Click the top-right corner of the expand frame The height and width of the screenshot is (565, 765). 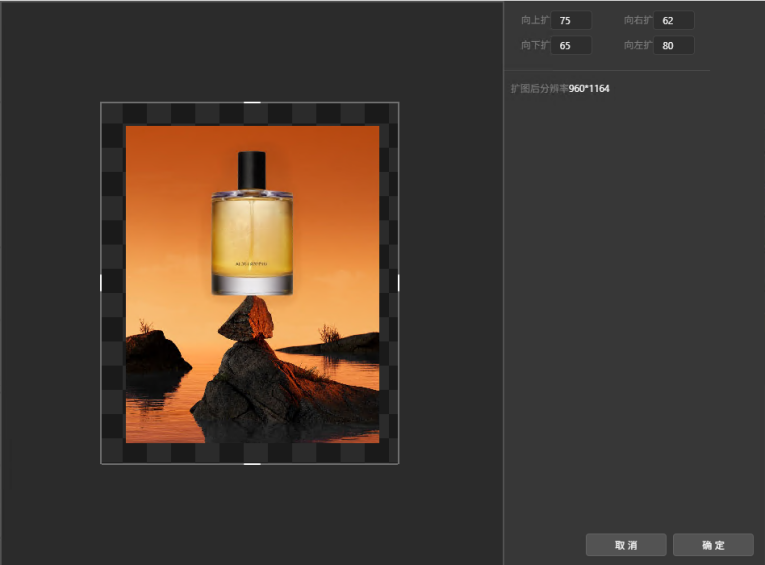[398, 102]
